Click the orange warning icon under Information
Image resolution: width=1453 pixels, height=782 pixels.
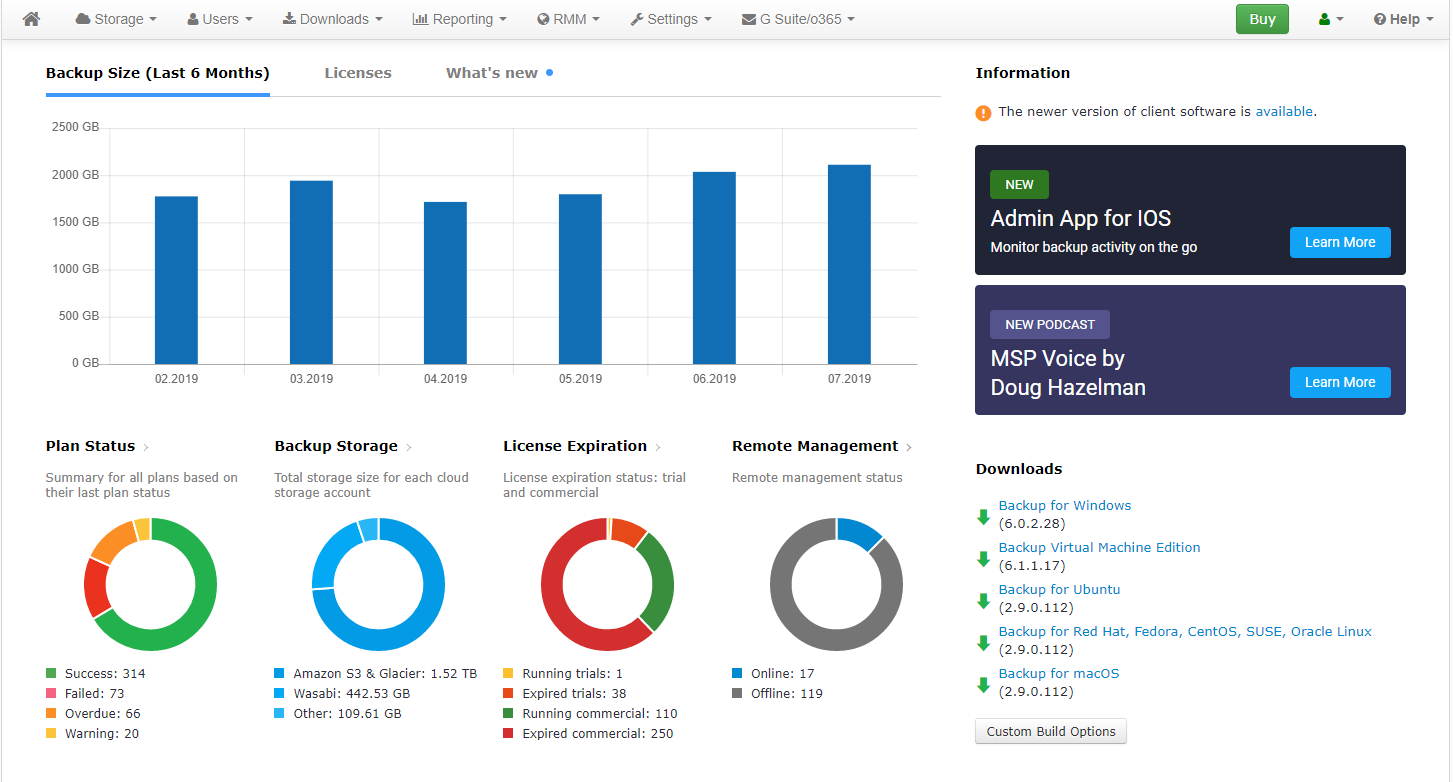click(983, 113)
